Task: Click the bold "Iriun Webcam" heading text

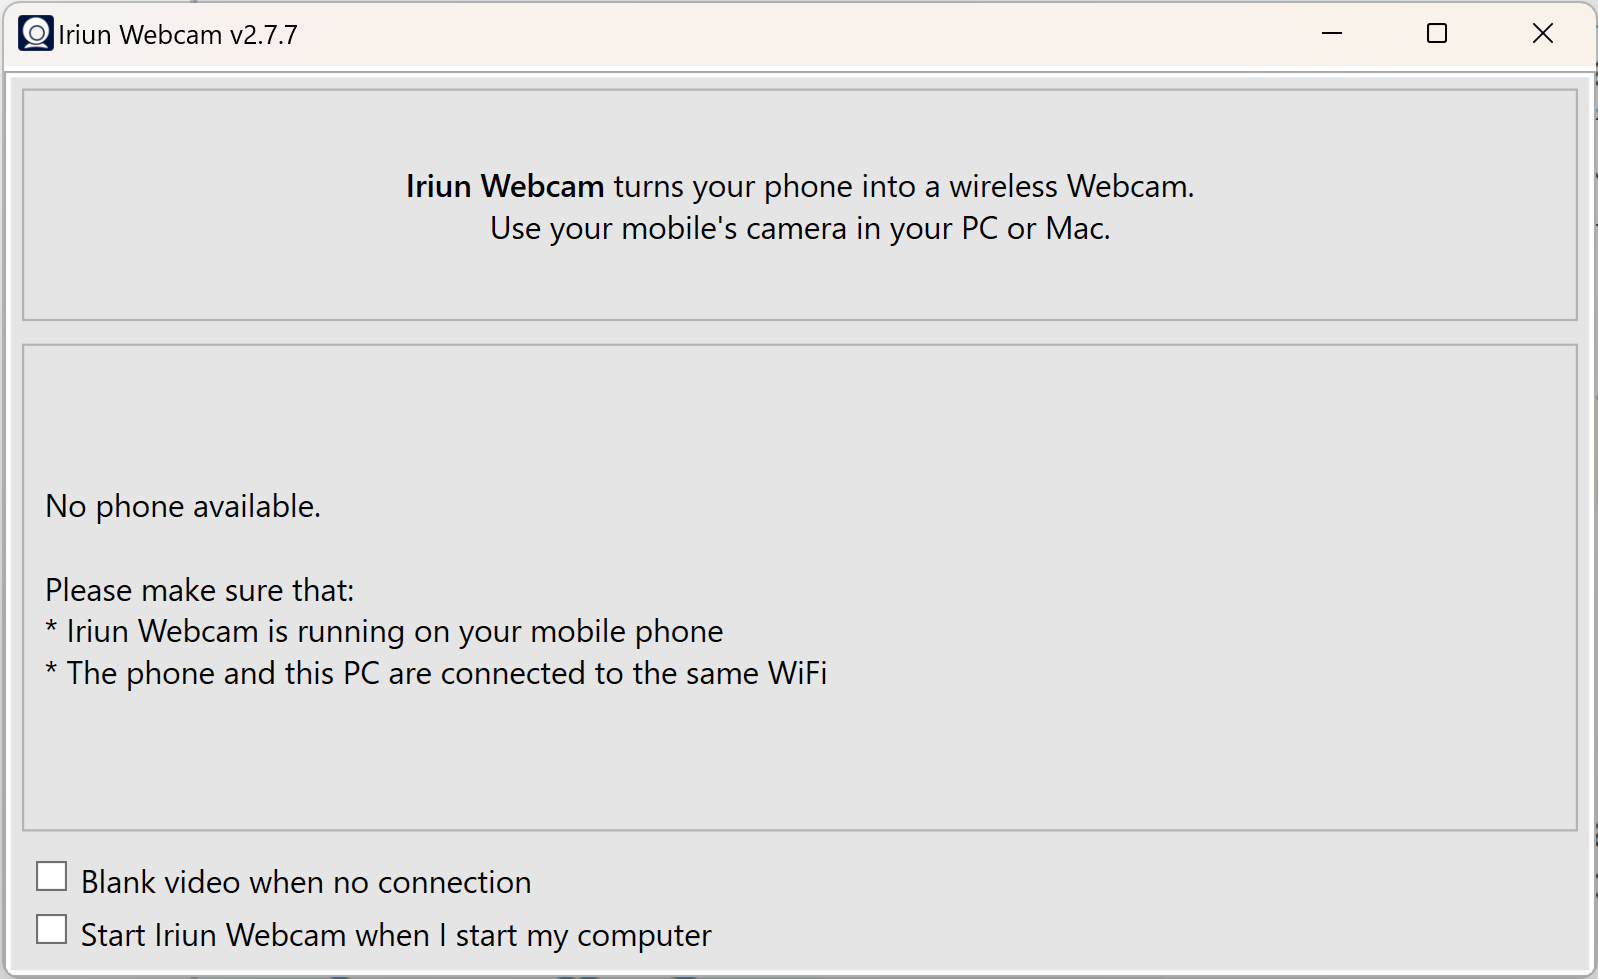Action: [505, 186]
